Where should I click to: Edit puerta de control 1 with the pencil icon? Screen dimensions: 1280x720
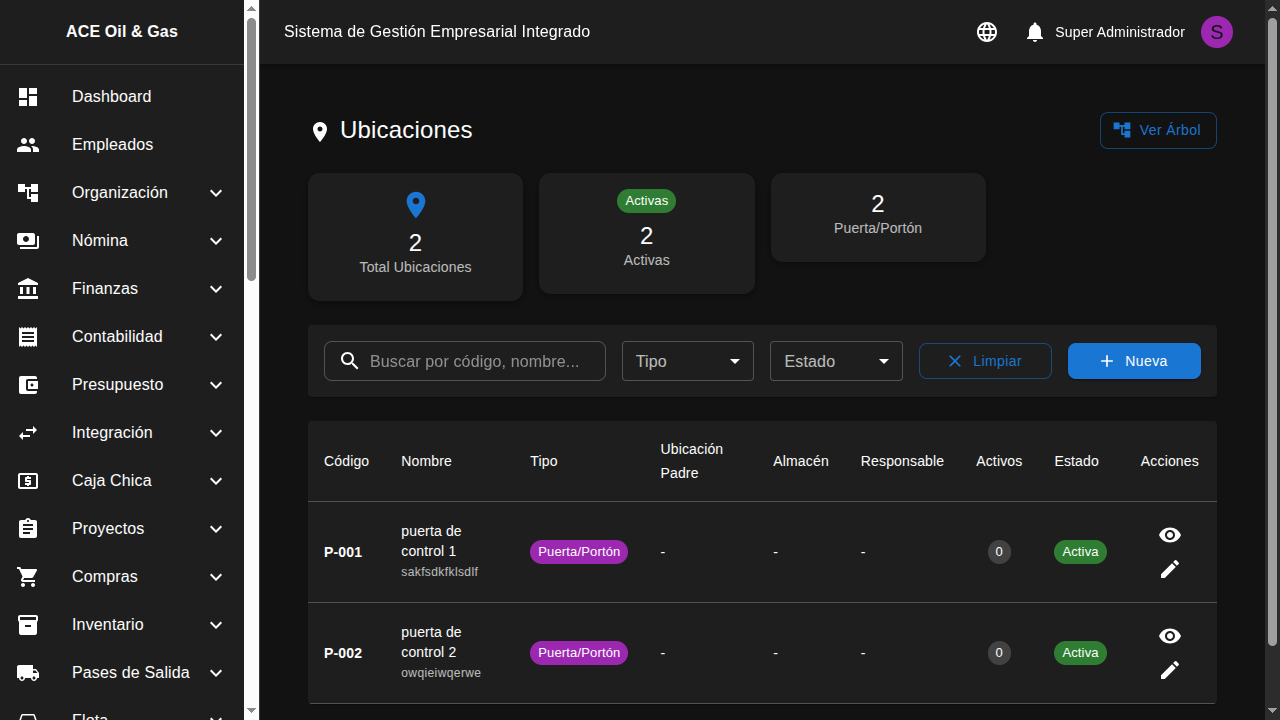pyautogui.click(x=1170, y=569)
